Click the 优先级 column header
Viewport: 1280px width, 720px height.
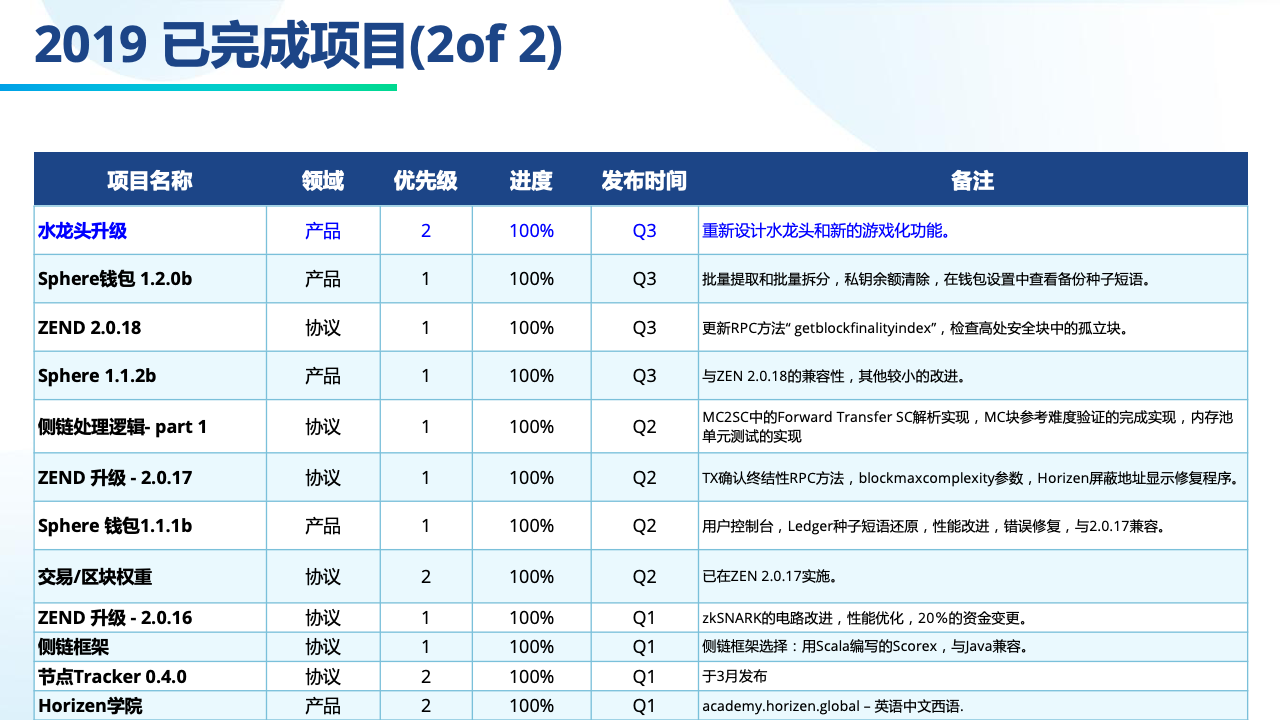[426, 180]
